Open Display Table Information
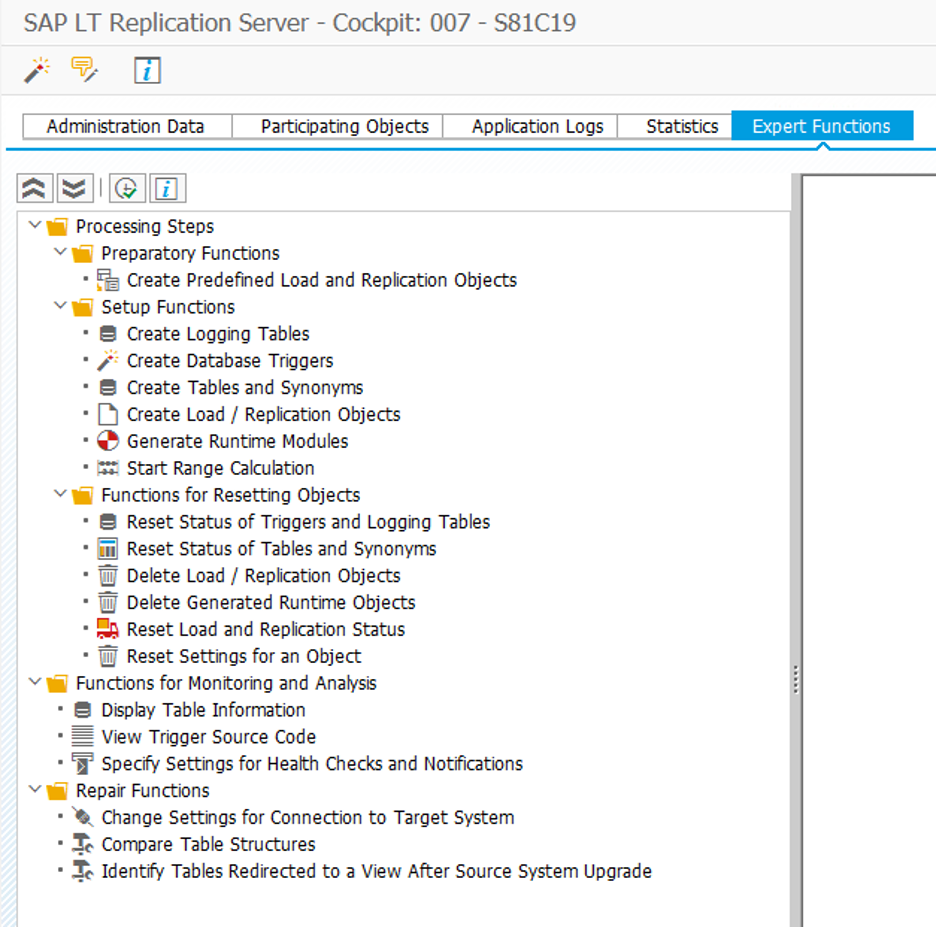The image size is (936, 928). tap(203, 710)
